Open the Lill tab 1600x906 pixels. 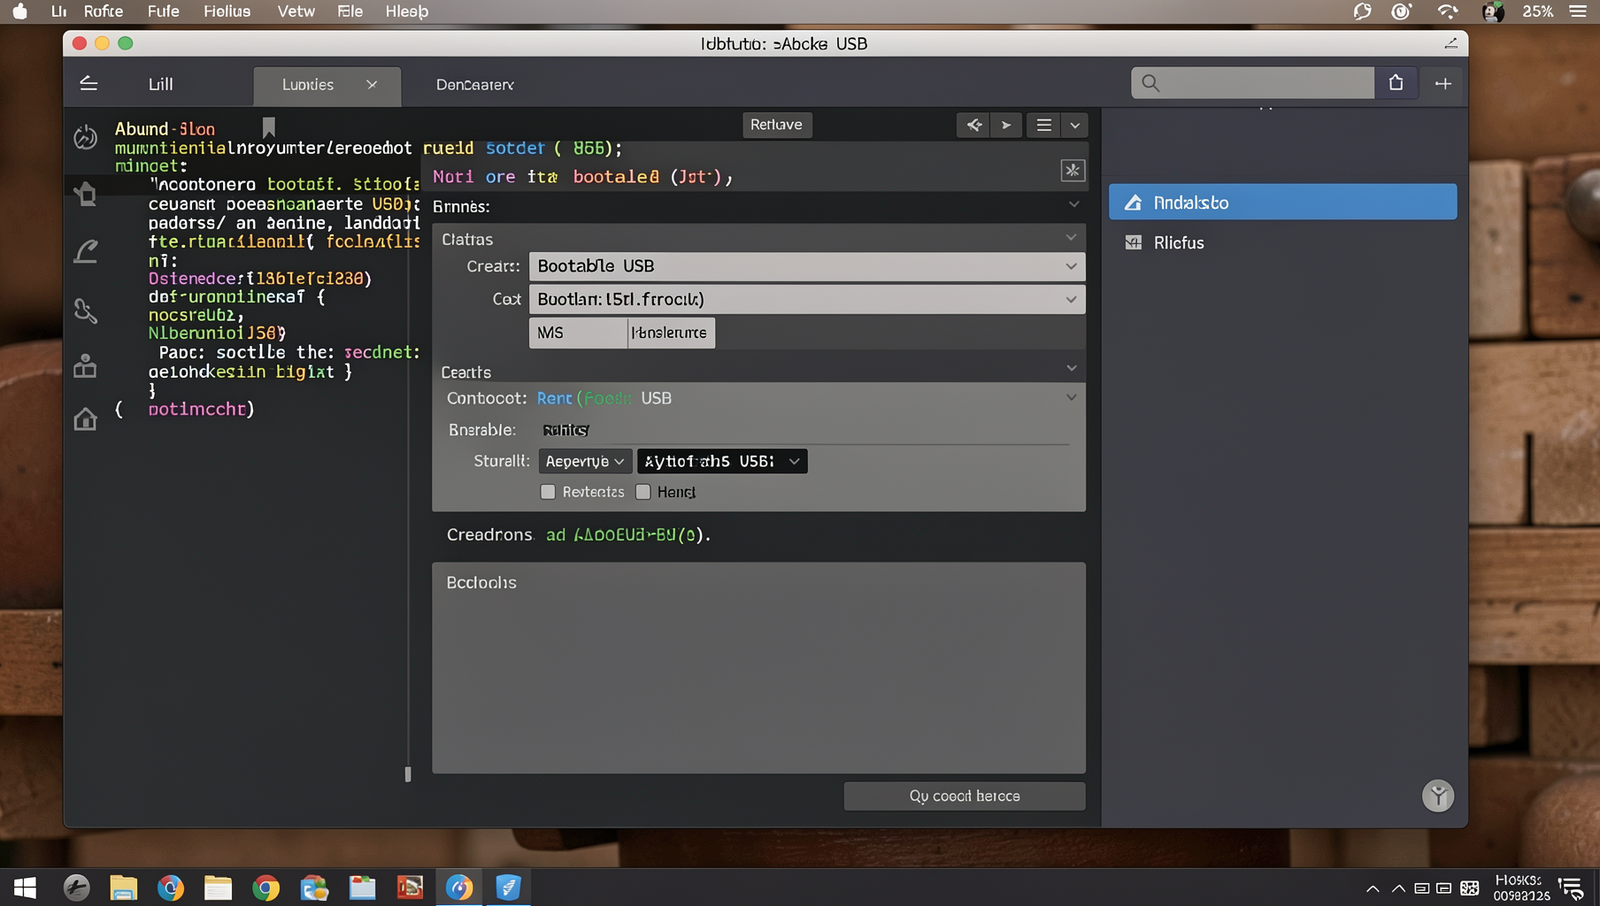pos(160,85)
